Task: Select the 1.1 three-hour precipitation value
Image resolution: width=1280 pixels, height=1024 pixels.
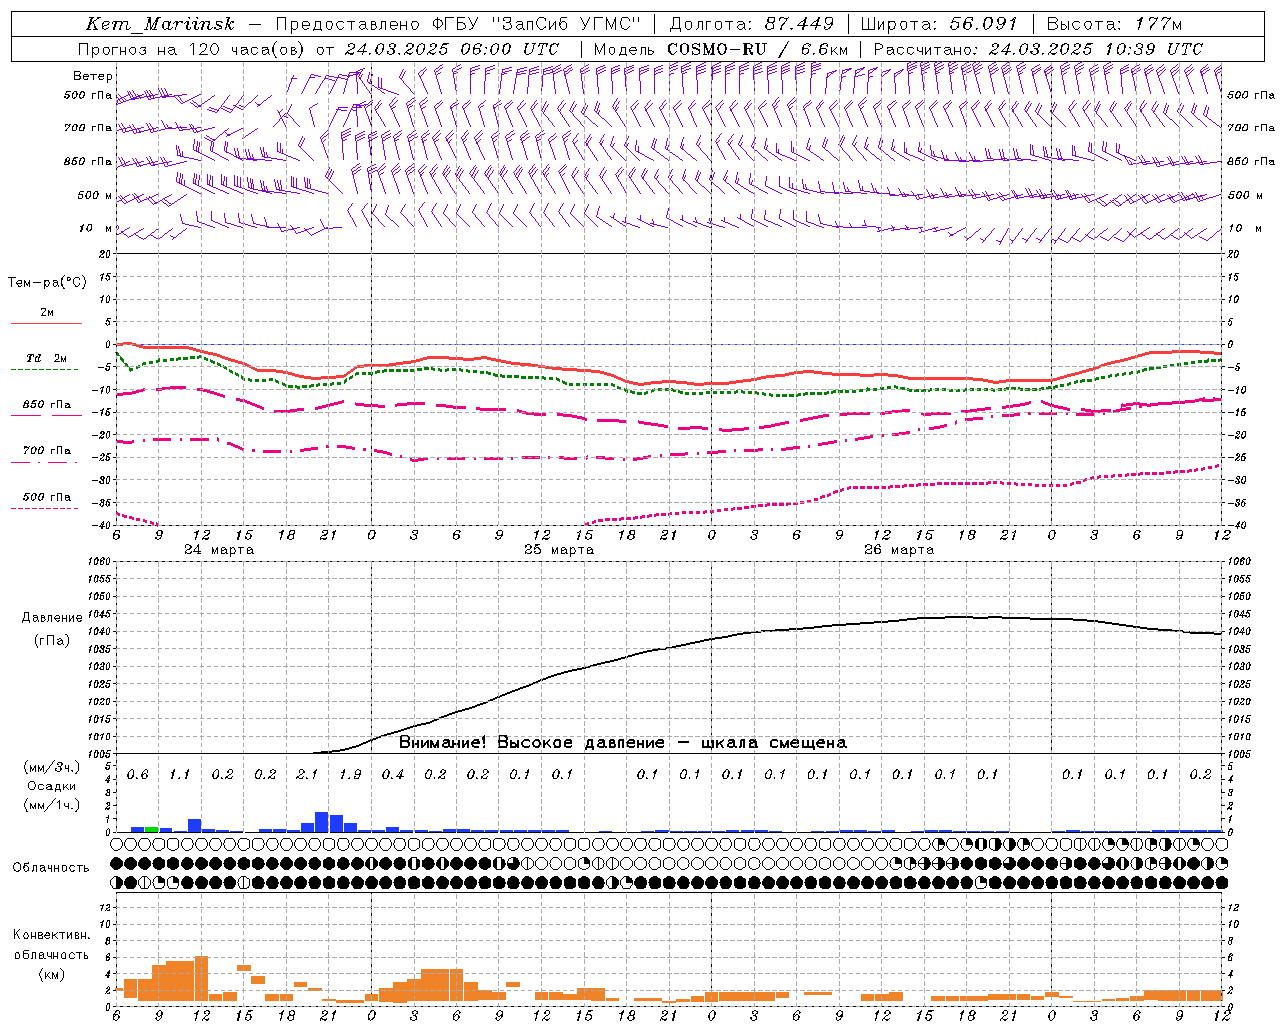Action: tap(180, 775)
